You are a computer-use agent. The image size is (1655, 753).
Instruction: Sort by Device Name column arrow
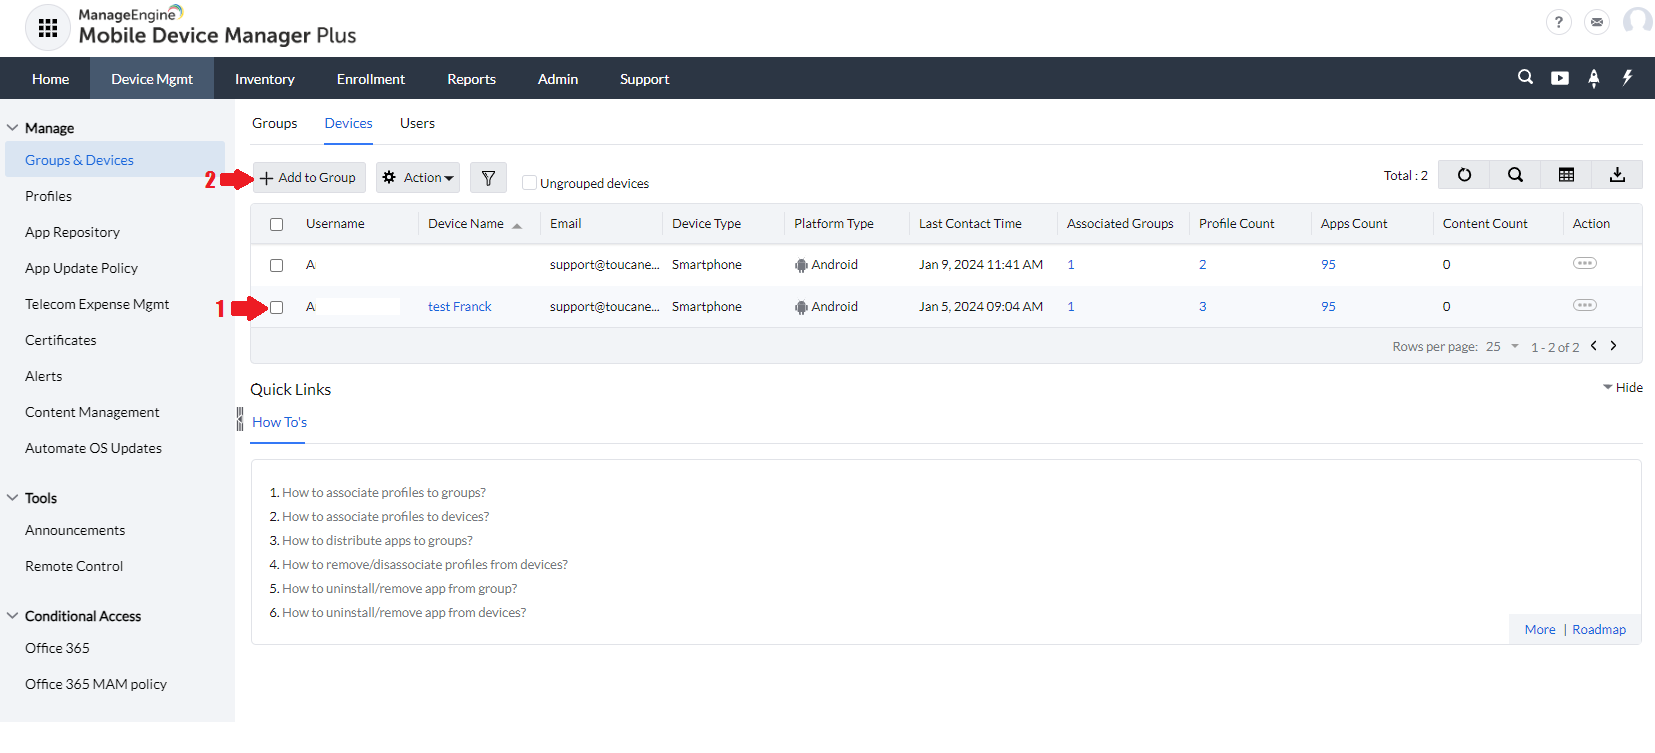(517, 226)
